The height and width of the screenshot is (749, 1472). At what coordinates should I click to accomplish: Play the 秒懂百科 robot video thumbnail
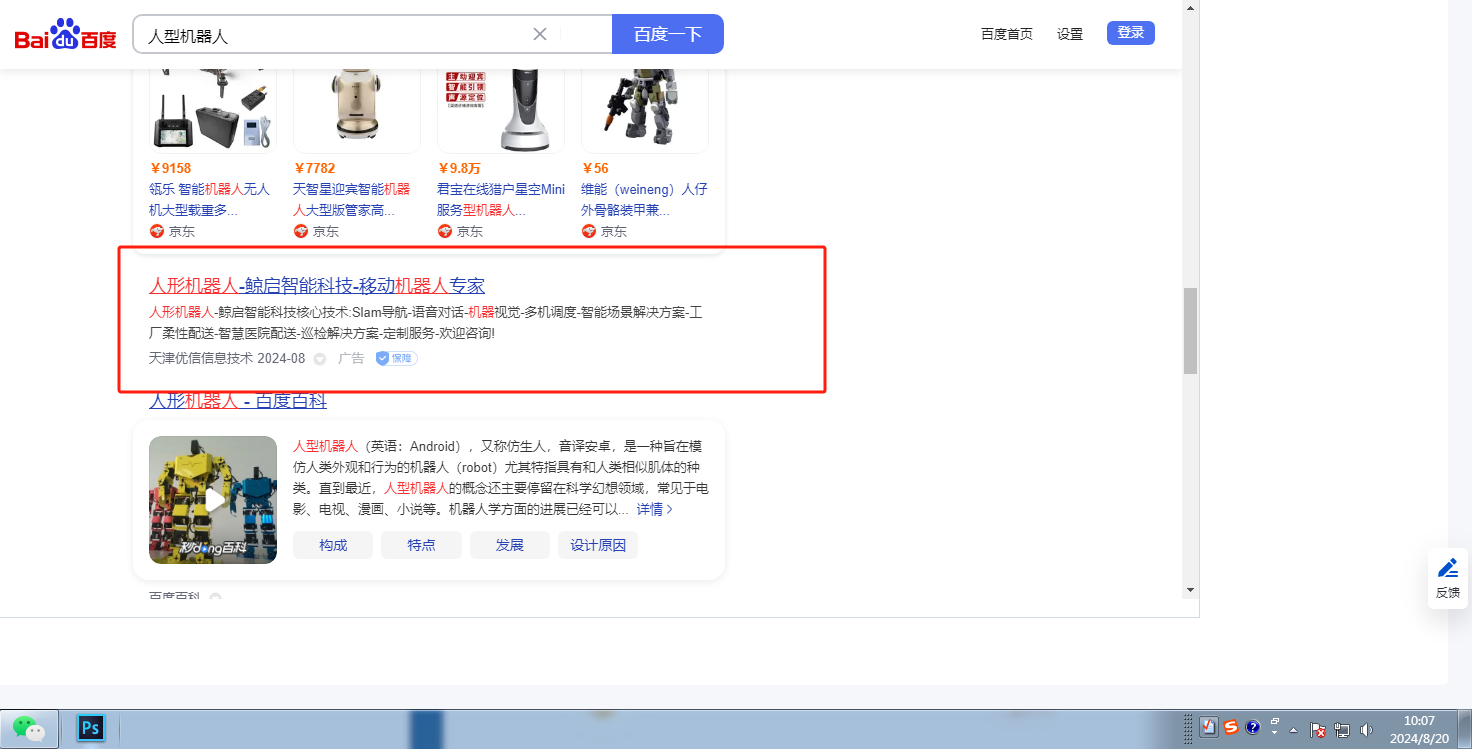point(213,500)
